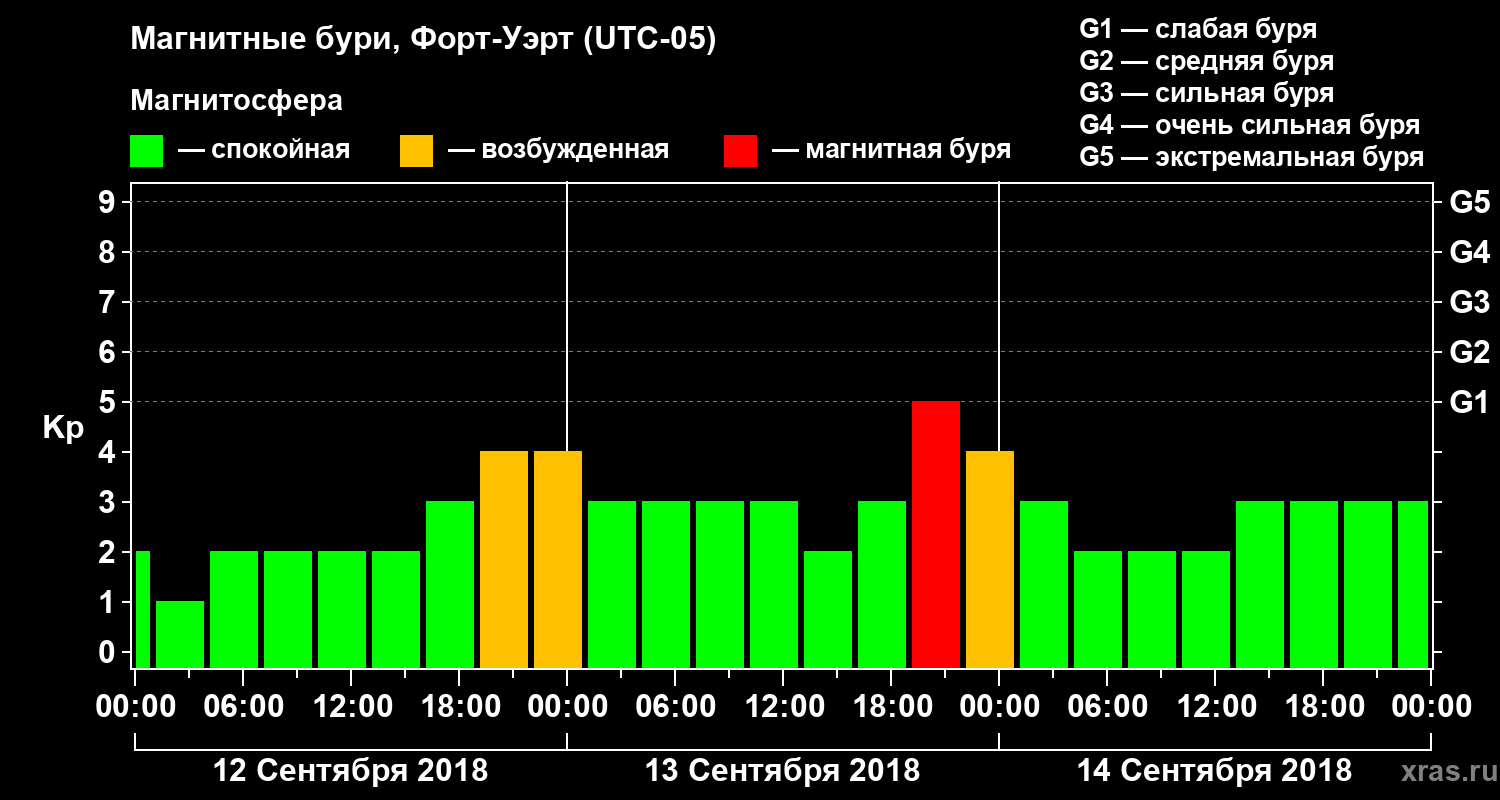1500x800 pixels.
Task: Select the red Kp 5 storm bar
Action: [936, 535]
